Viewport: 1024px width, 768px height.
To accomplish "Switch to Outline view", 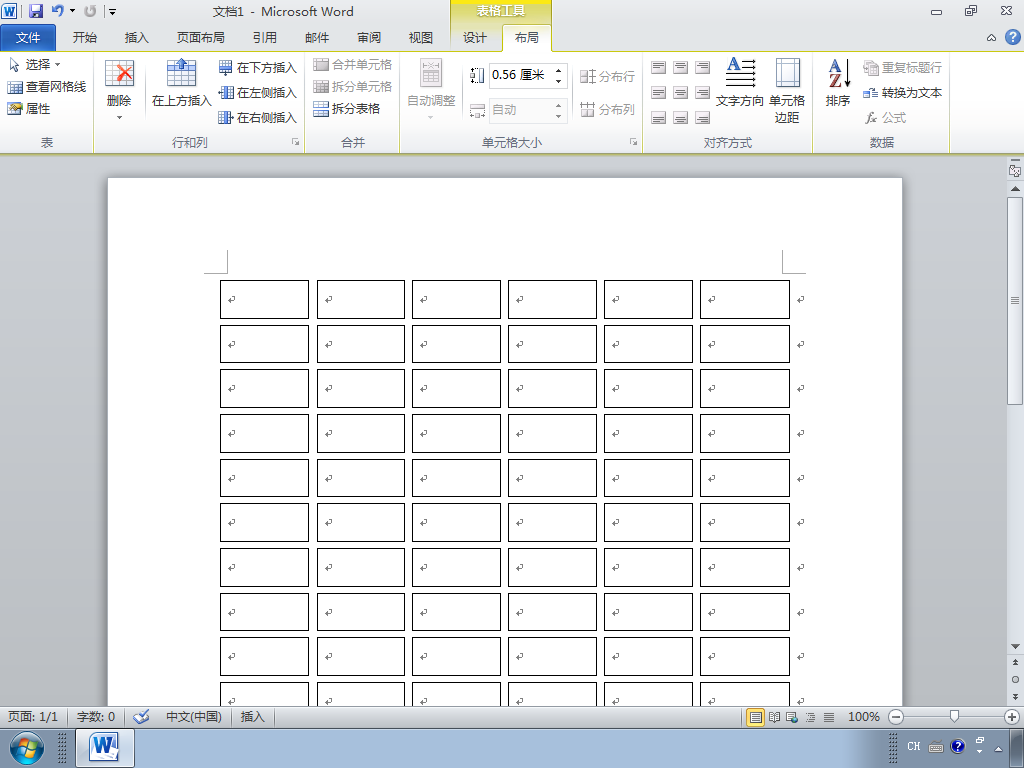I will [x=810, y=717].
